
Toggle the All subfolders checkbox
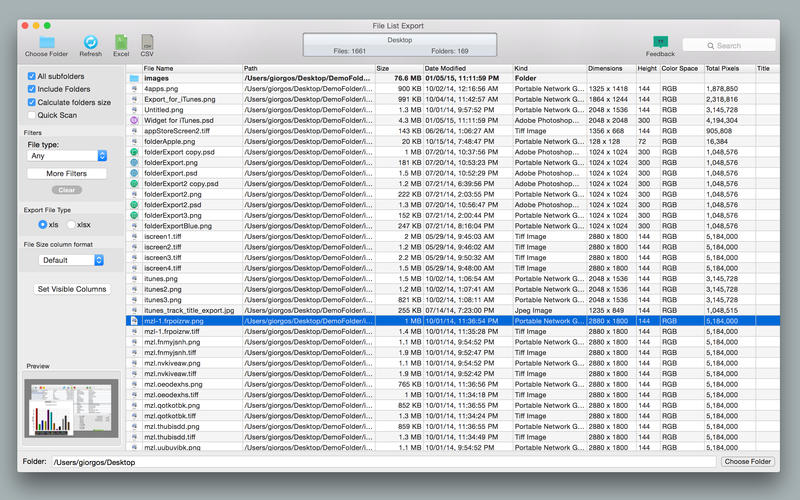tap(32, 76)
